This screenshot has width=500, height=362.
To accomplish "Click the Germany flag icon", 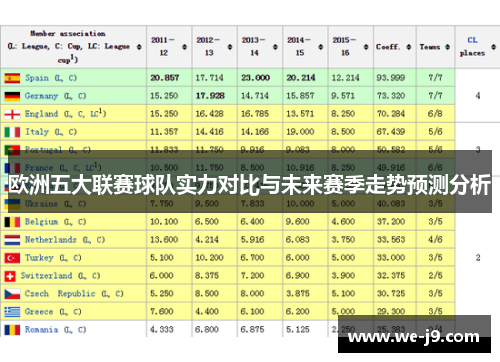I will 12,96.
